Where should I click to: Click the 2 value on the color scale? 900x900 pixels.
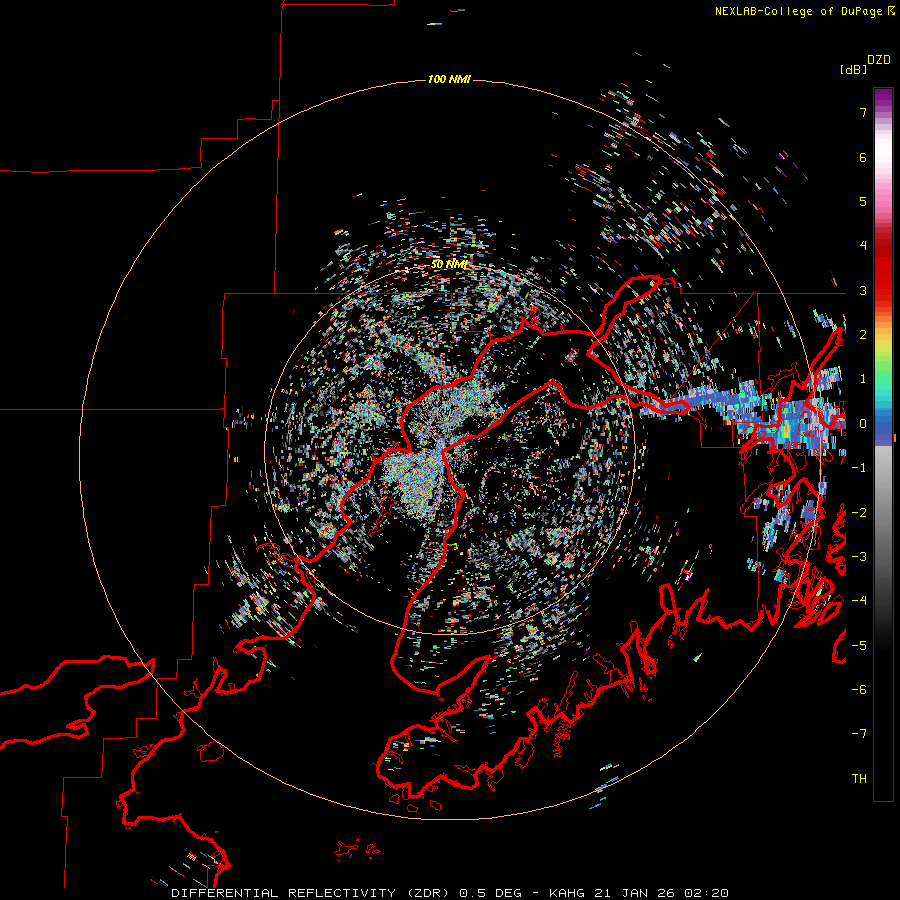coord(863,335)
